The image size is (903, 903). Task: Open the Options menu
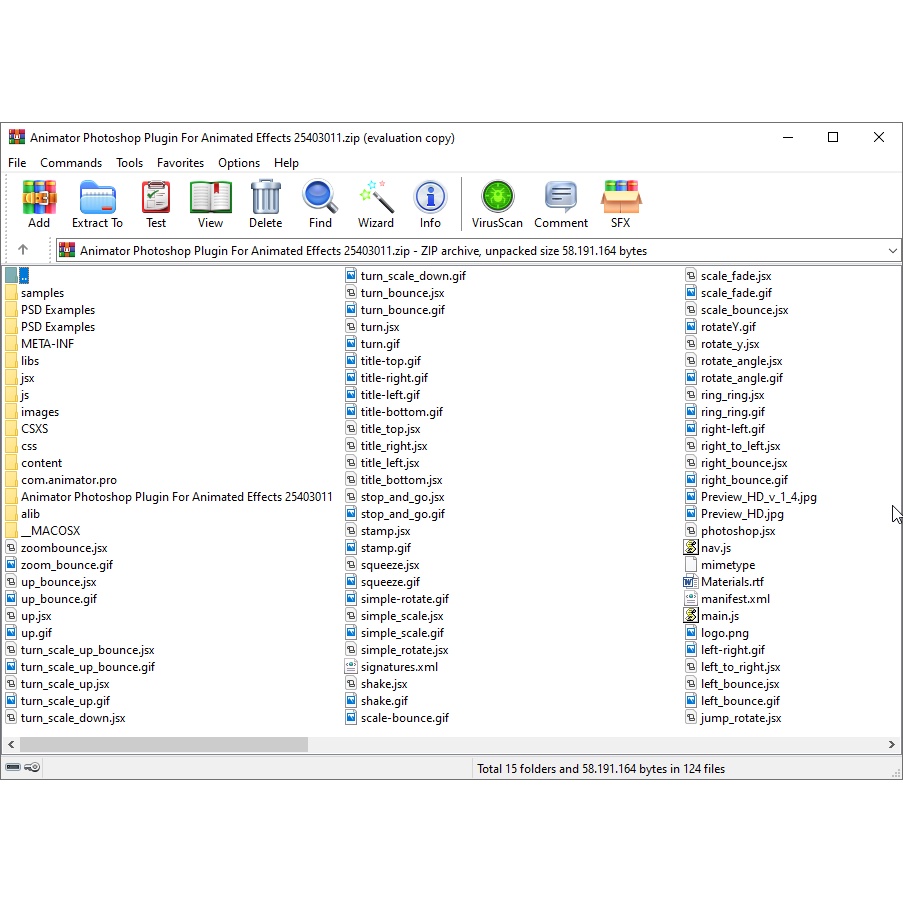point(239,163)
